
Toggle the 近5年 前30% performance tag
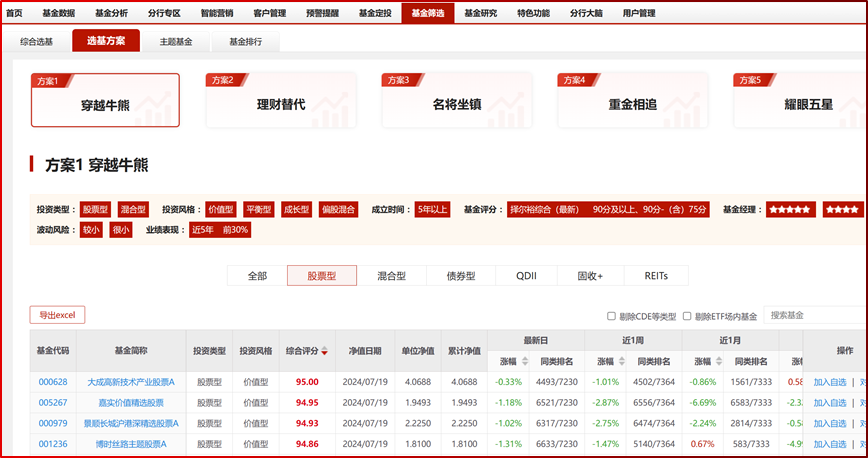pos(220,230)
